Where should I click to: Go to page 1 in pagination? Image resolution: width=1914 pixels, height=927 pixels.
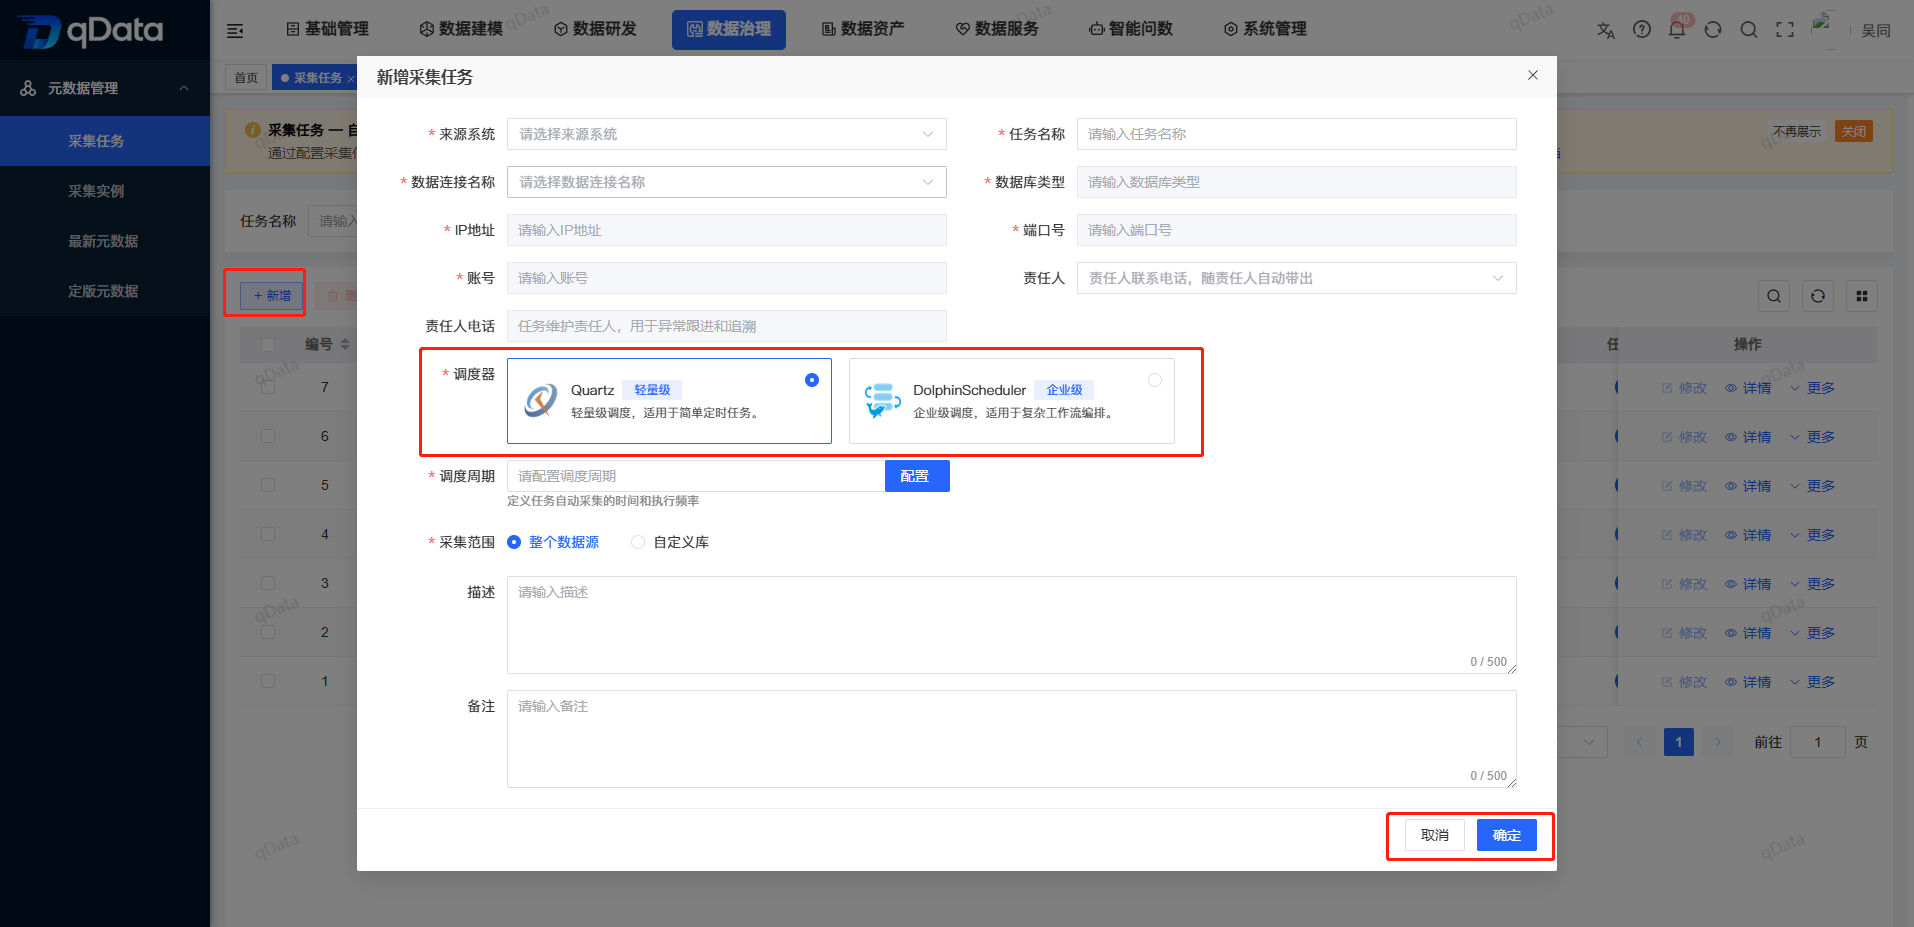[1679, 742]
